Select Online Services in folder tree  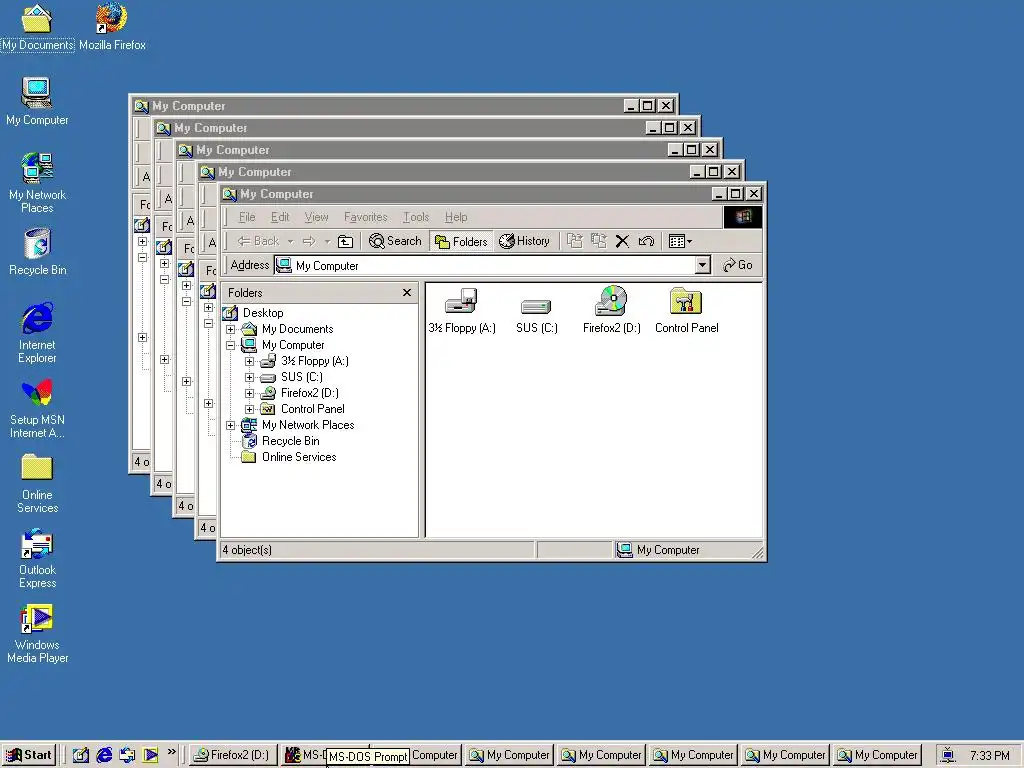(289, 457)
